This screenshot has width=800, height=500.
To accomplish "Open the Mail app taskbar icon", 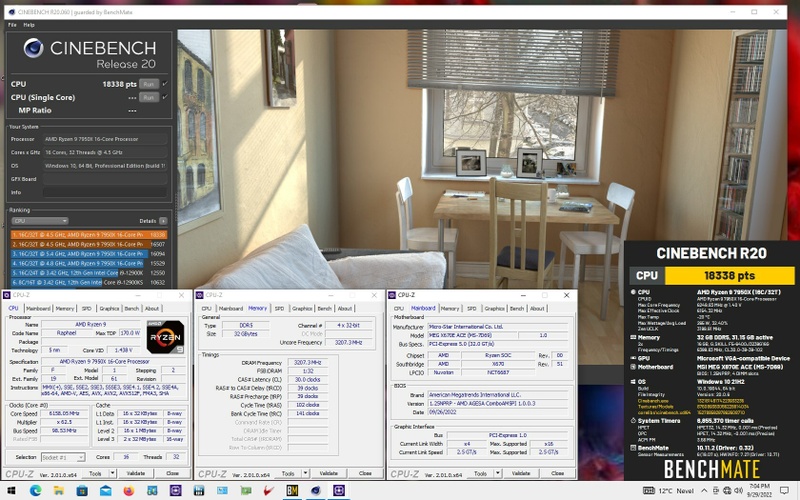I will click(x=105, y=491).
